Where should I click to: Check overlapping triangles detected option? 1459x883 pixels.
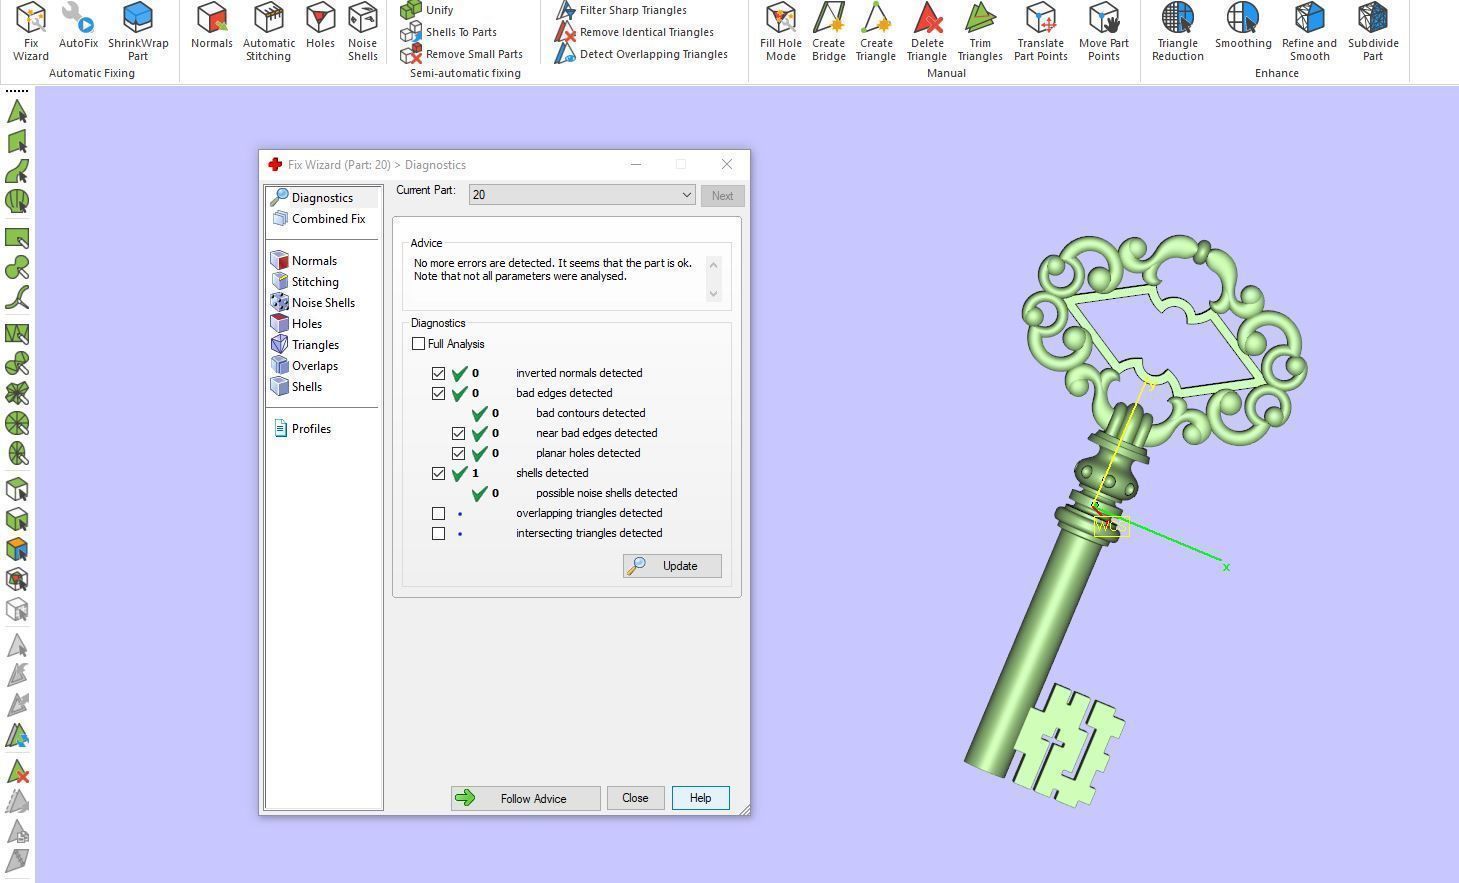pos(438,513)
